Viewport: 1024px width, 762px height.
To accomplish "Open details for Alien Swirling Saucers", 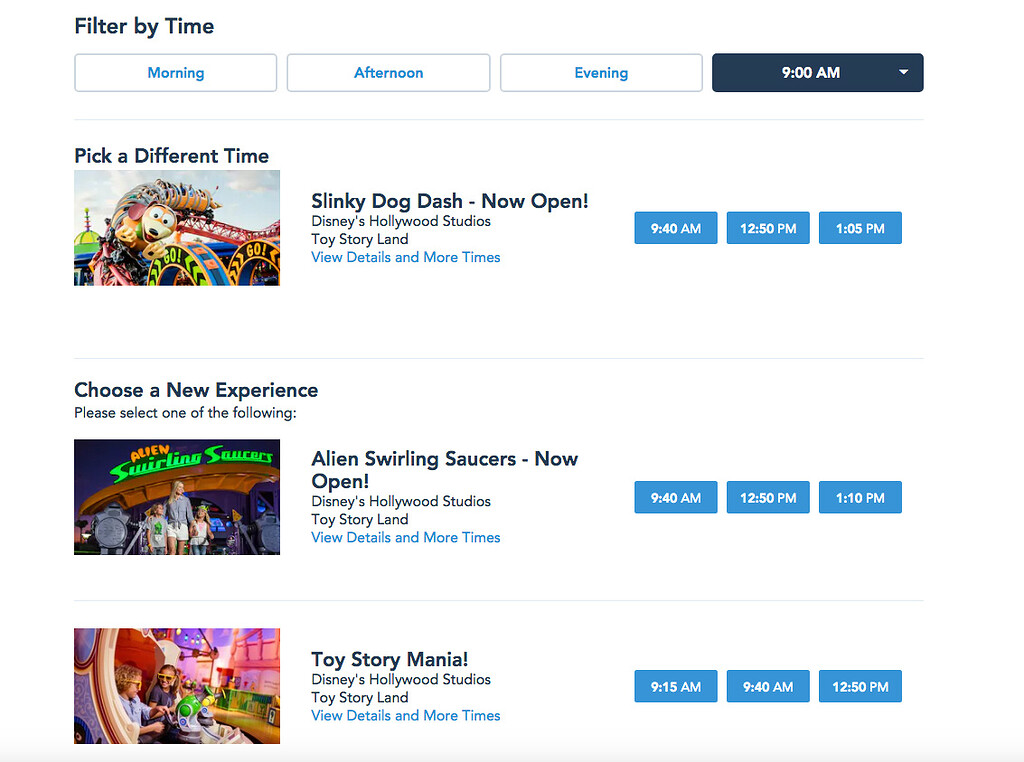I will [x=406, y=537].
